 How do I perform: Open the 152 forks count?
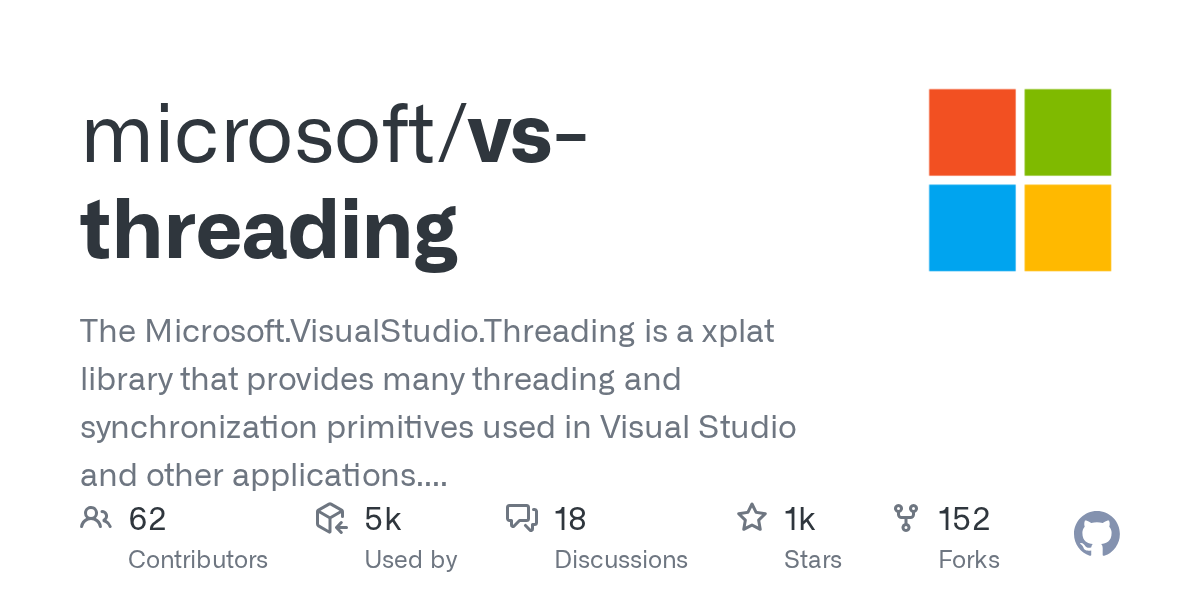(x=964, y=519)
